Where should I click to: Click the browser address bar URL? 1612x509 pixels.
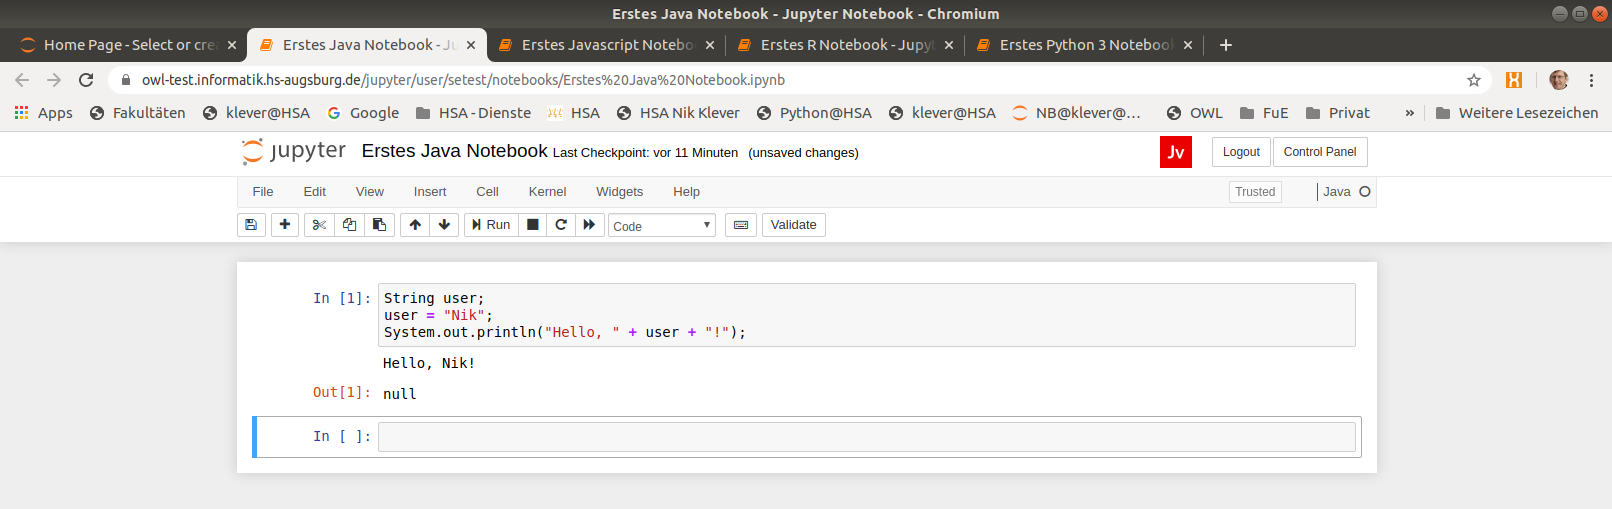463,80
